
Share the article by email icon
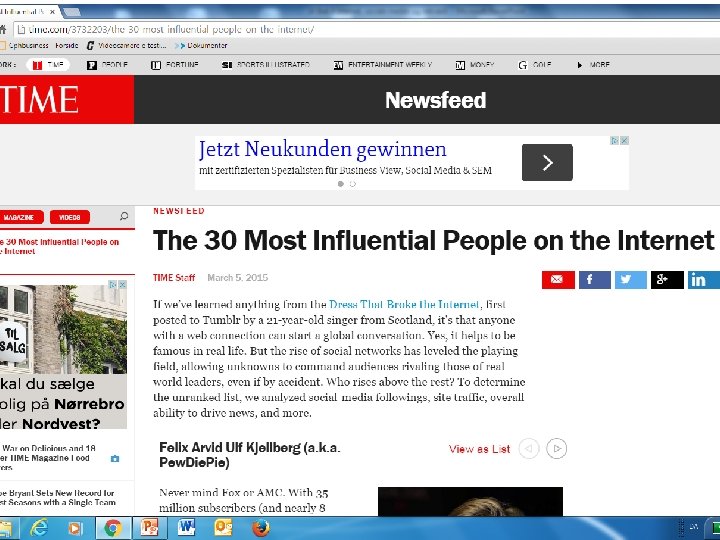pyautogui.click(x=558, y=279)
